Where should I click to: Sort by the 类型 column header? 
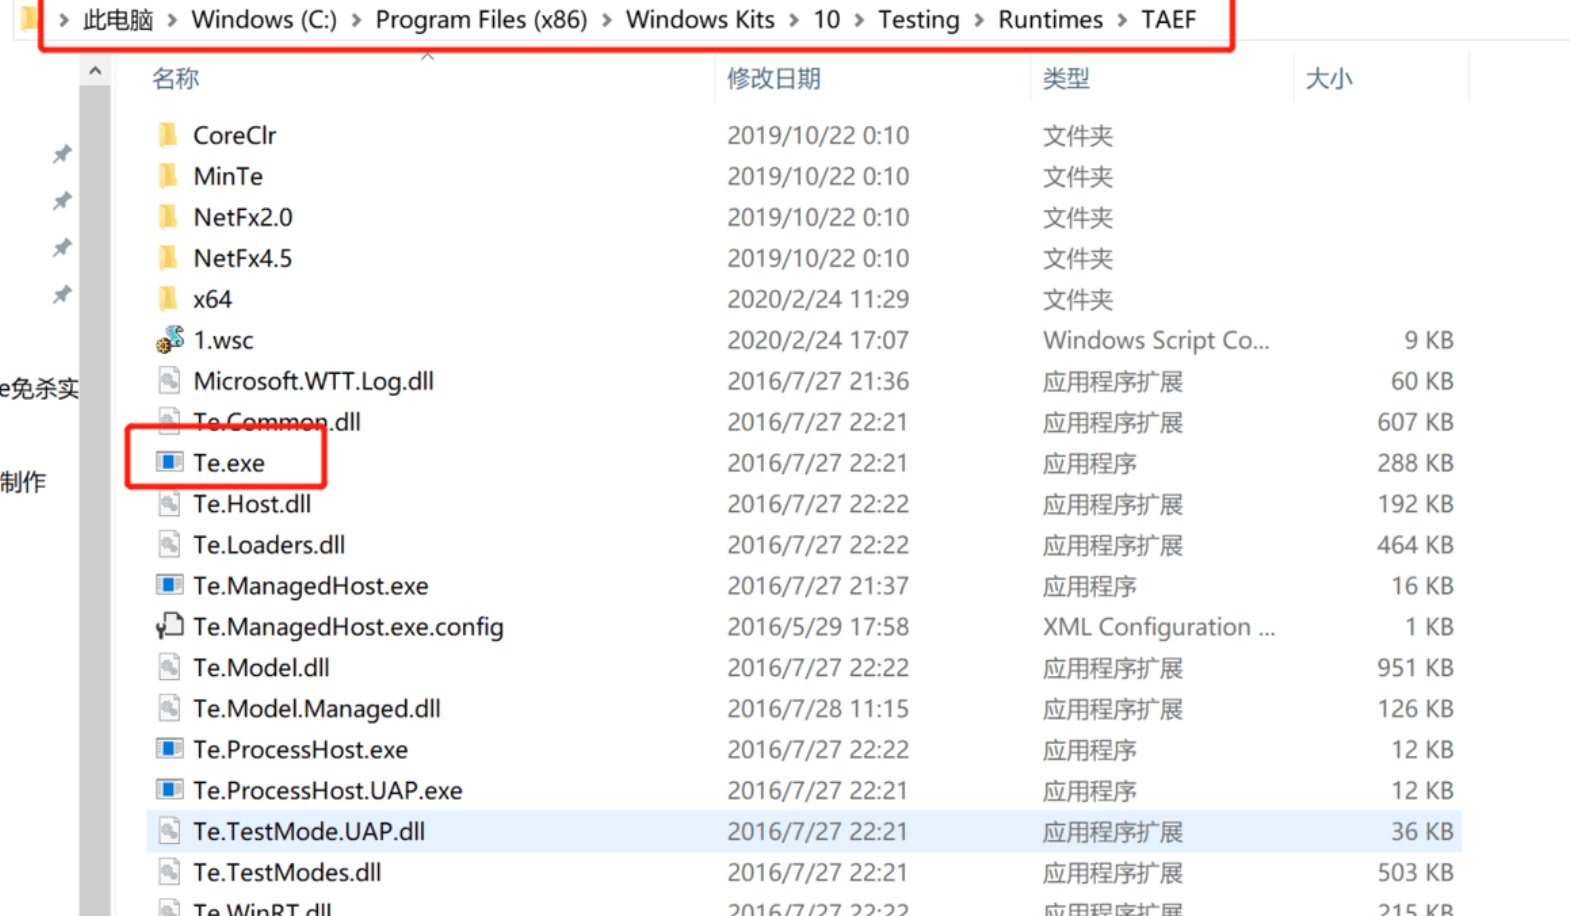pyautogui.click(x=1066, y=78)
